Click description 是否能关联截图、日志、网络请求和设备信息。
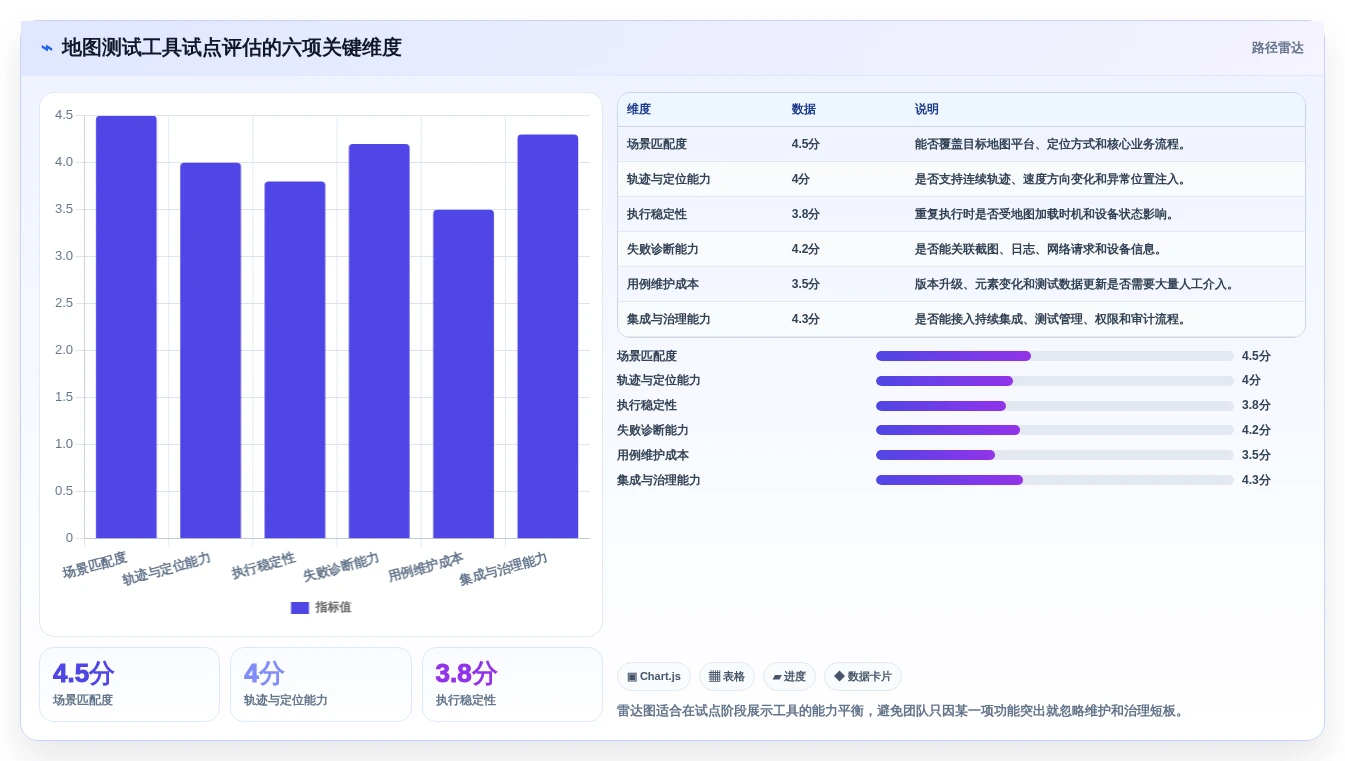The image size is (1345, 761). tap(1038, 249)
